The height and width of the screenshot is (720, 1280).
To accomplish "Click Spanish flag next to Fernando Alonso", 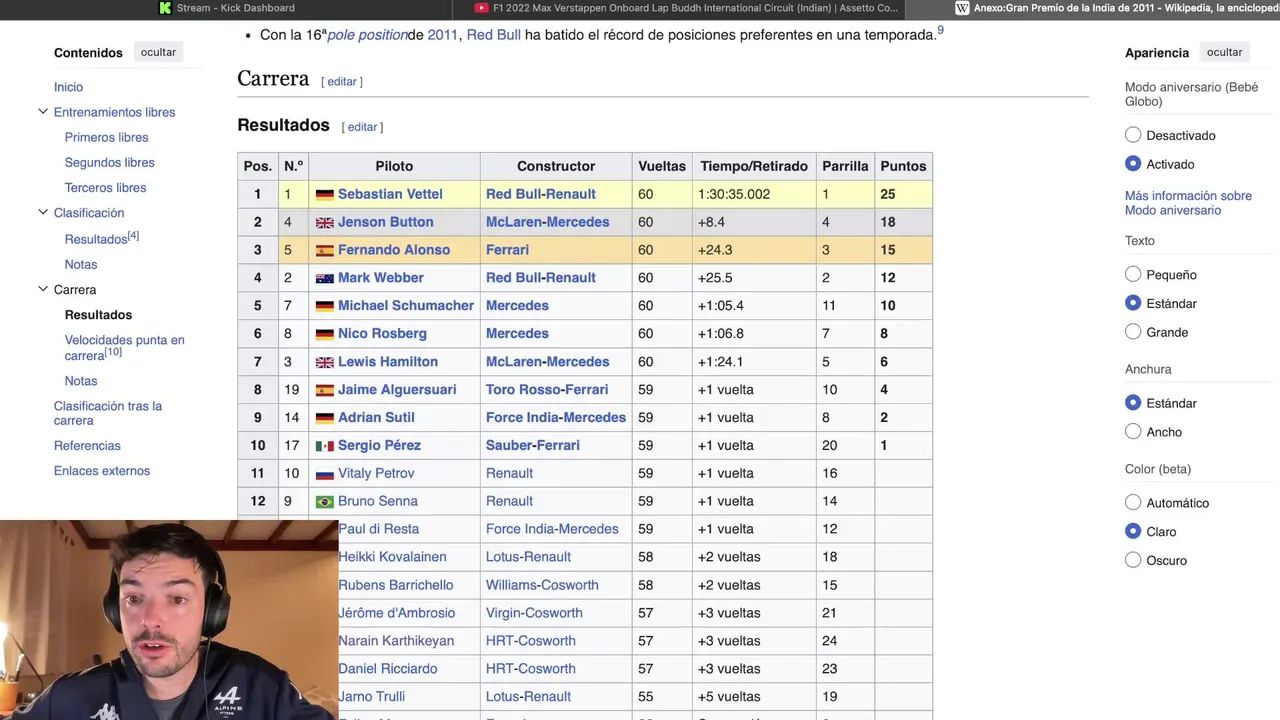I will tap(324, 251).
